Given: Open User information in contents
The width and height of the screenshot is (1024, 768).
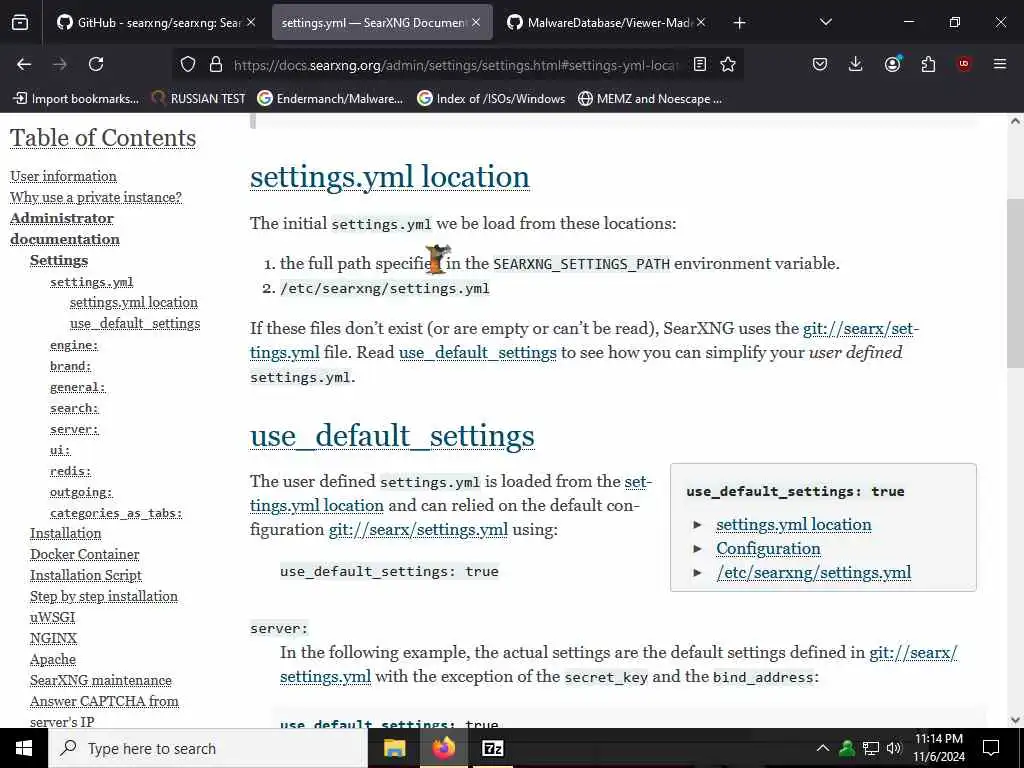Looking at the screenshot, I should click(63, 176).
